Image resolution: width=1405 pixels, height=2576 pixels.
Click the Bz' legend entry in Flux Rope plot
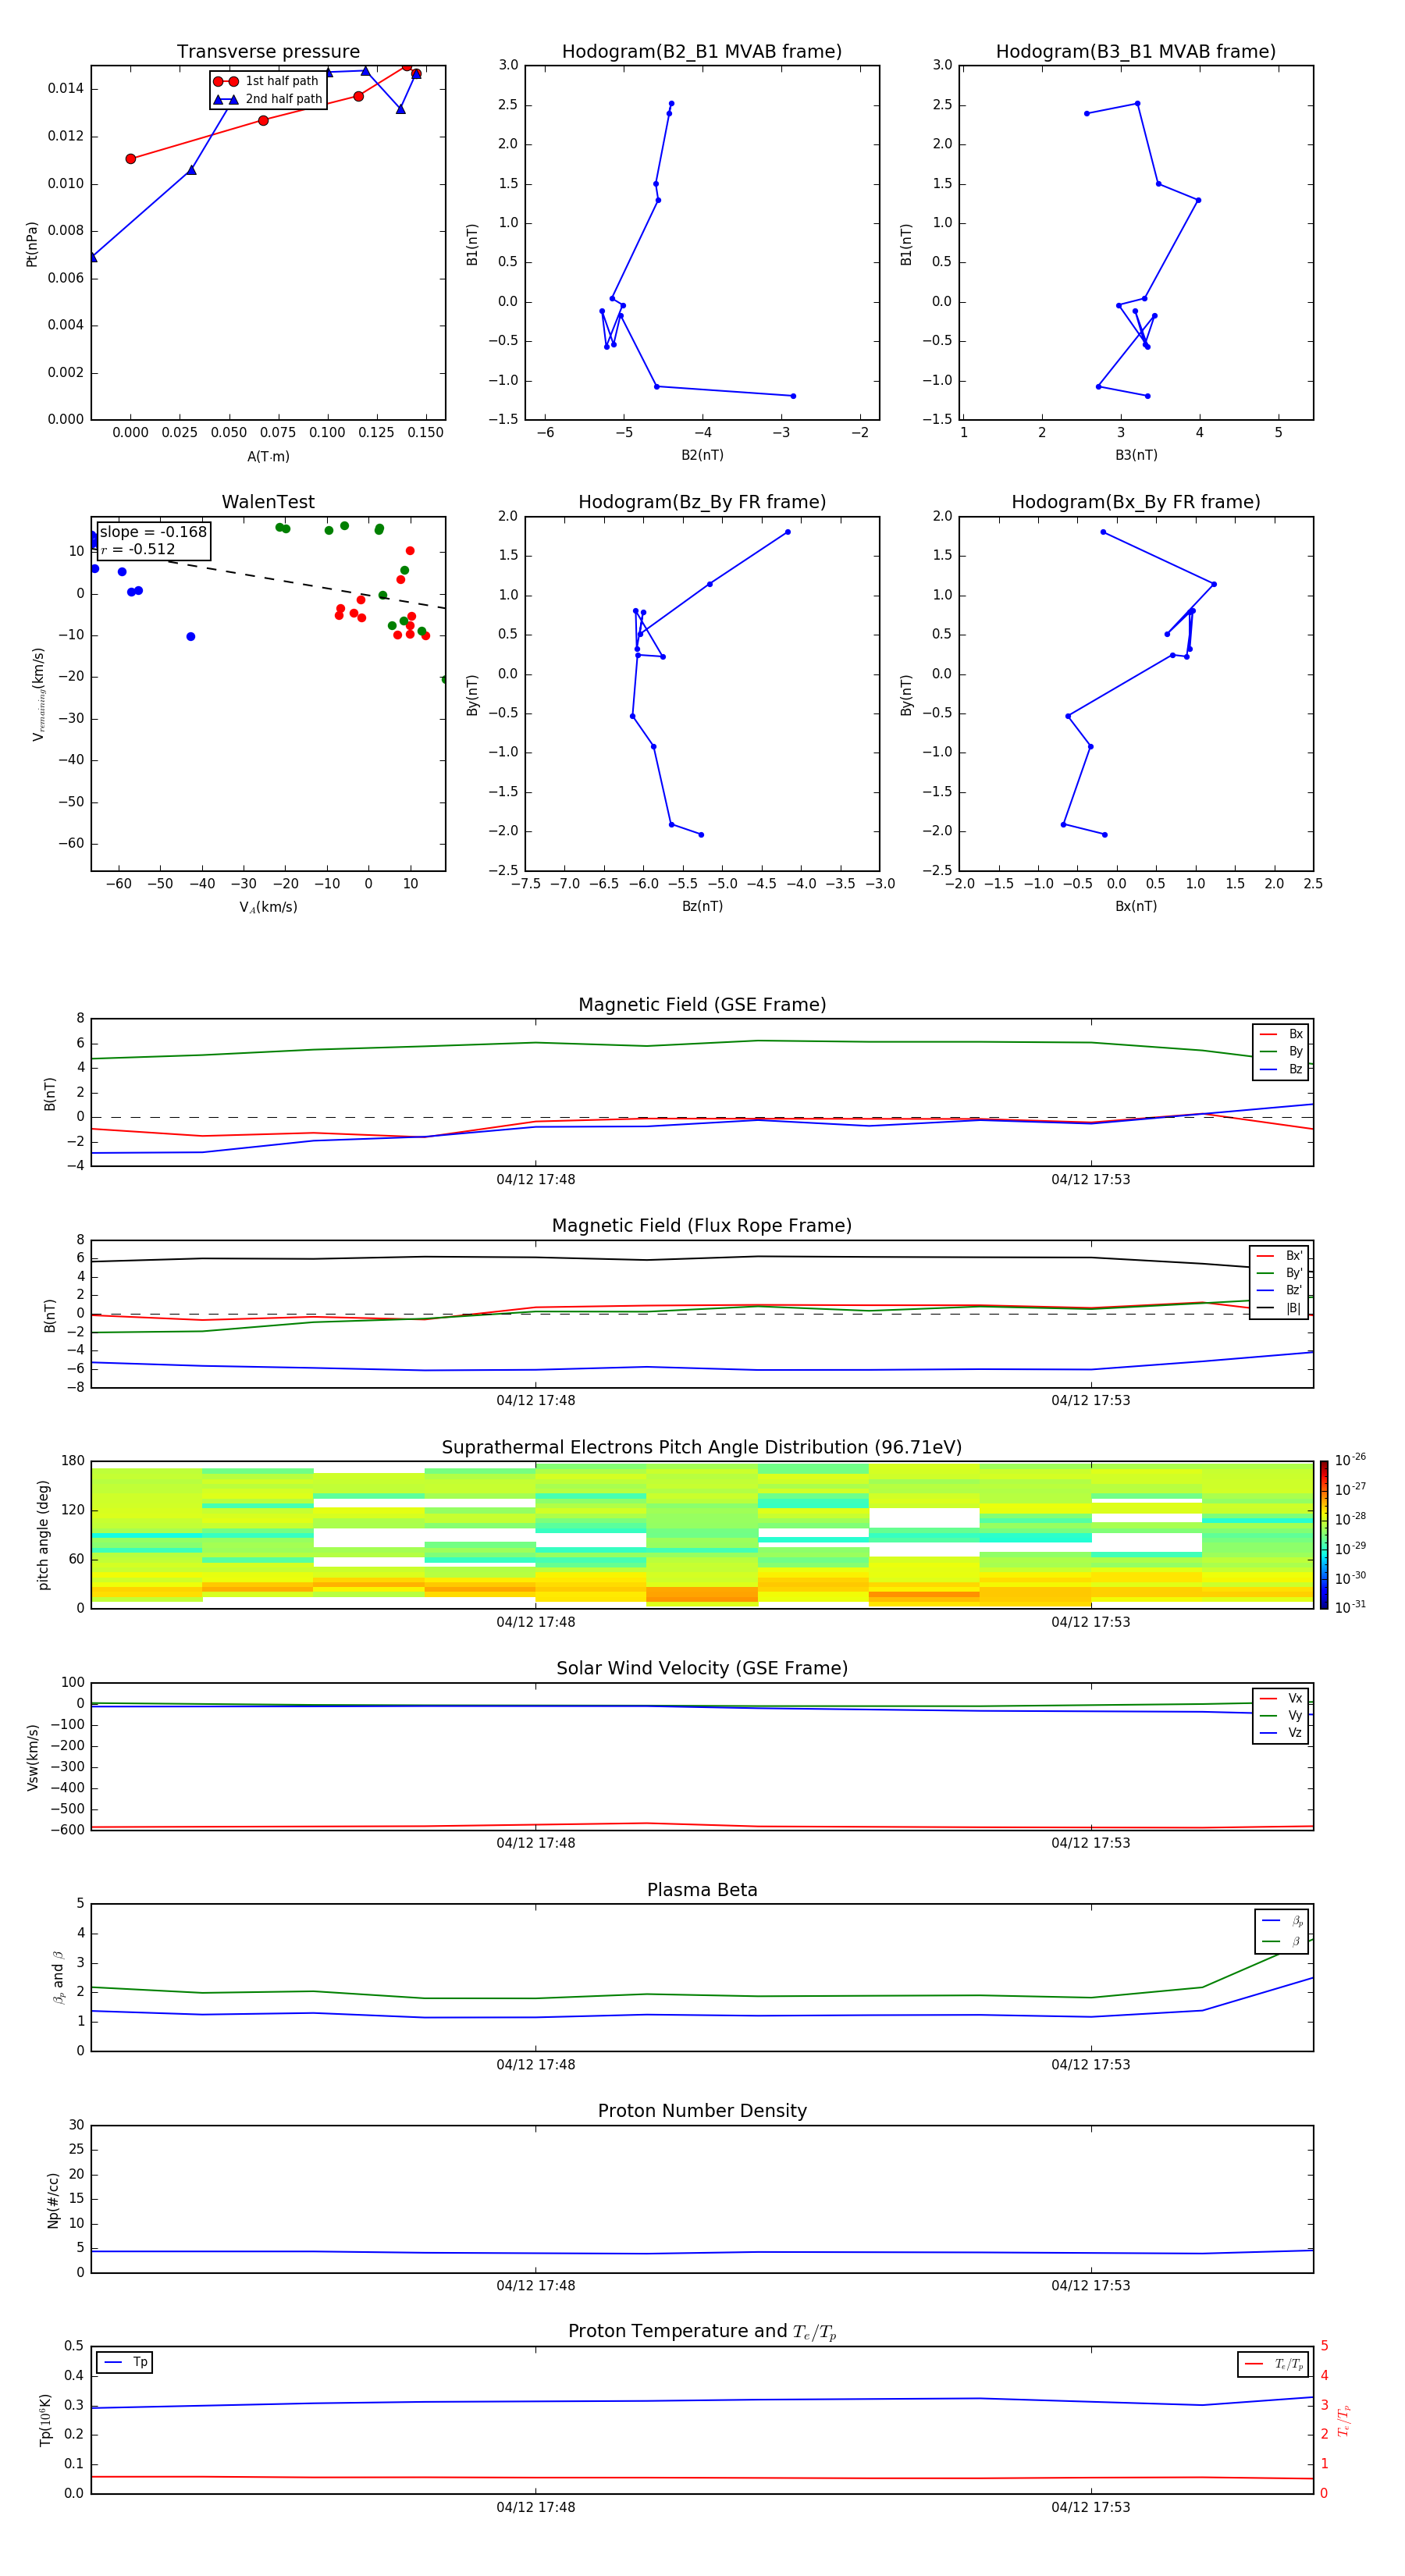(x=1279, y=1291)
